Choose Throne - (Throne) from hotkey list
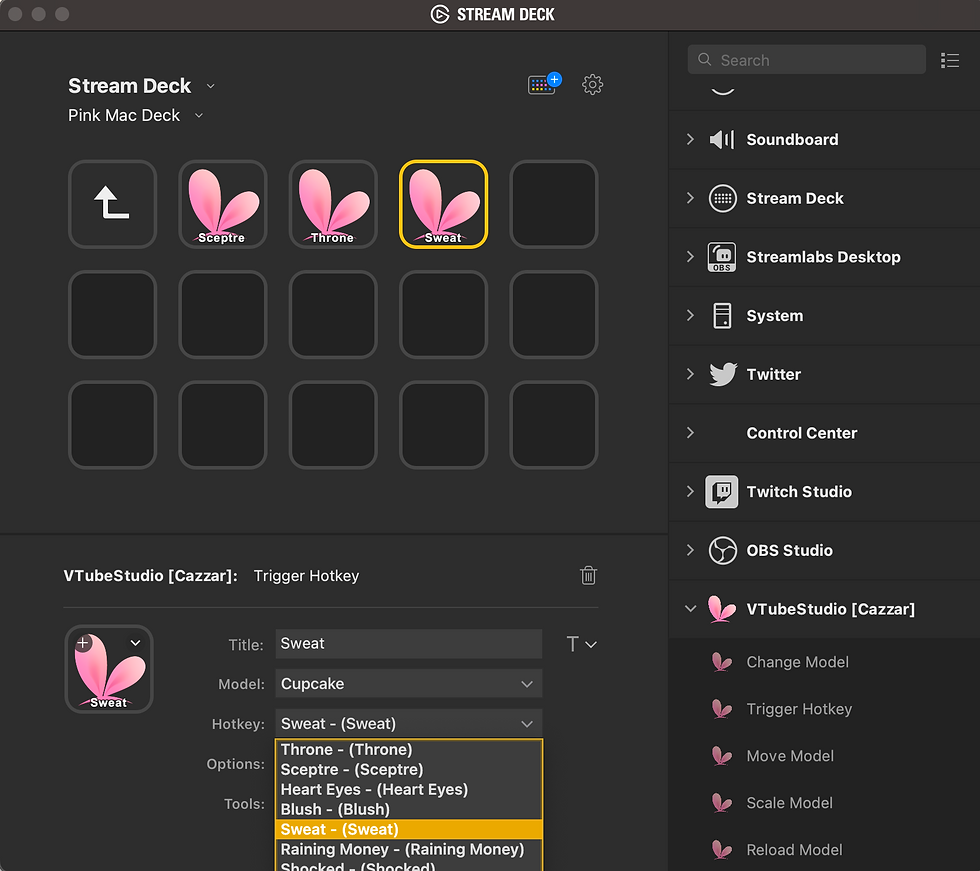The height and width of the screenshot is (871, 980). pyautogui.click(x=409, y=750)
